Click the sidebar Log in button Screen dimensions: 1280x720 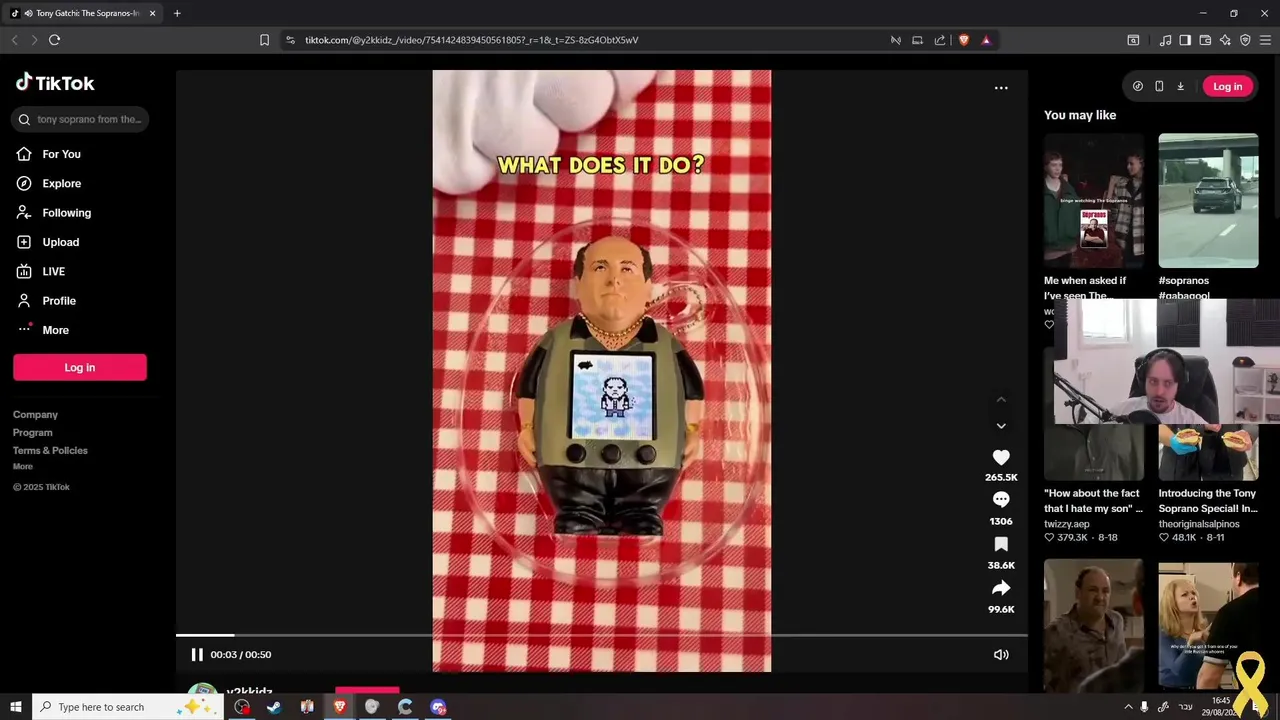tap(80, 367)
